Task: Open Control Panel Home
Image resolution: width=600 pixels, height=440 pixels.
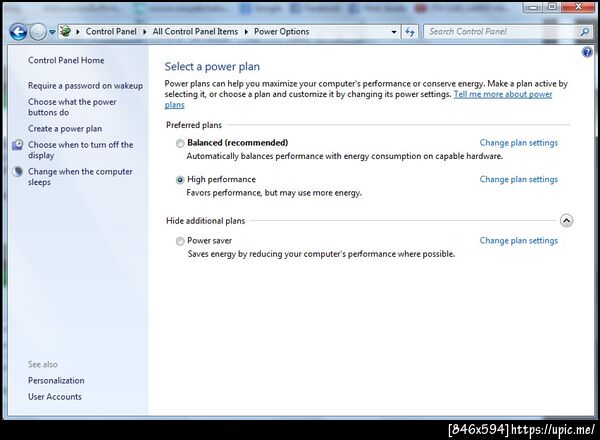Action: (x=66, y=60)
